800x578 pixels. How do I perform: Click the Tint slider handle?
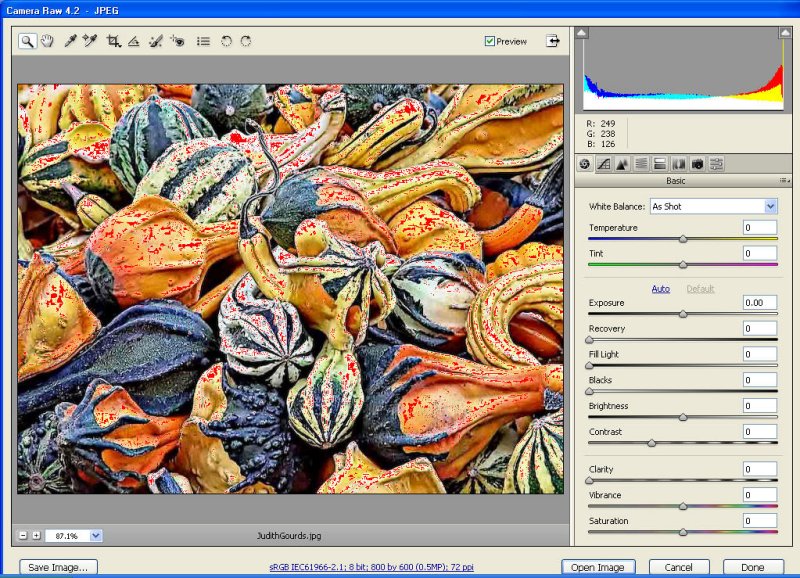[683, 265]
